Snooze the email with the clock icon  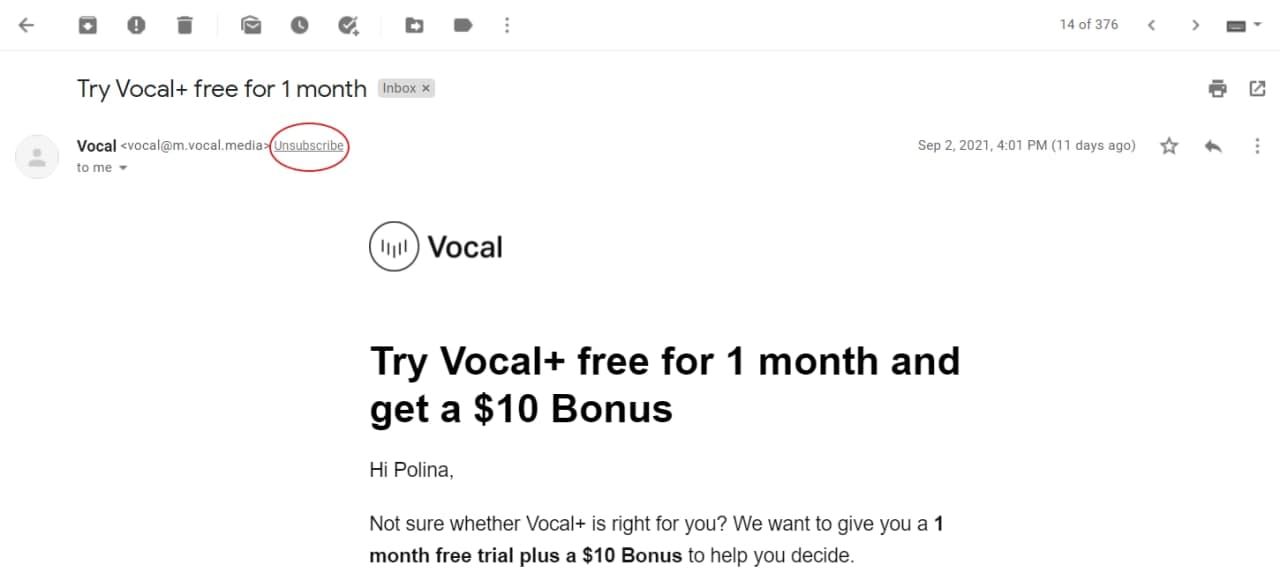(x=300, y=25)
